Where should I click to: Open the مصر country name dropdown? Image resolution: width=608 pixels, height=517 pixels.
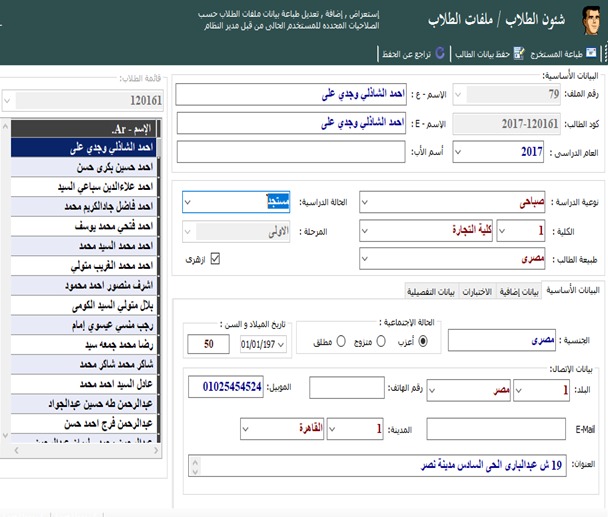[x=432, y=391]
